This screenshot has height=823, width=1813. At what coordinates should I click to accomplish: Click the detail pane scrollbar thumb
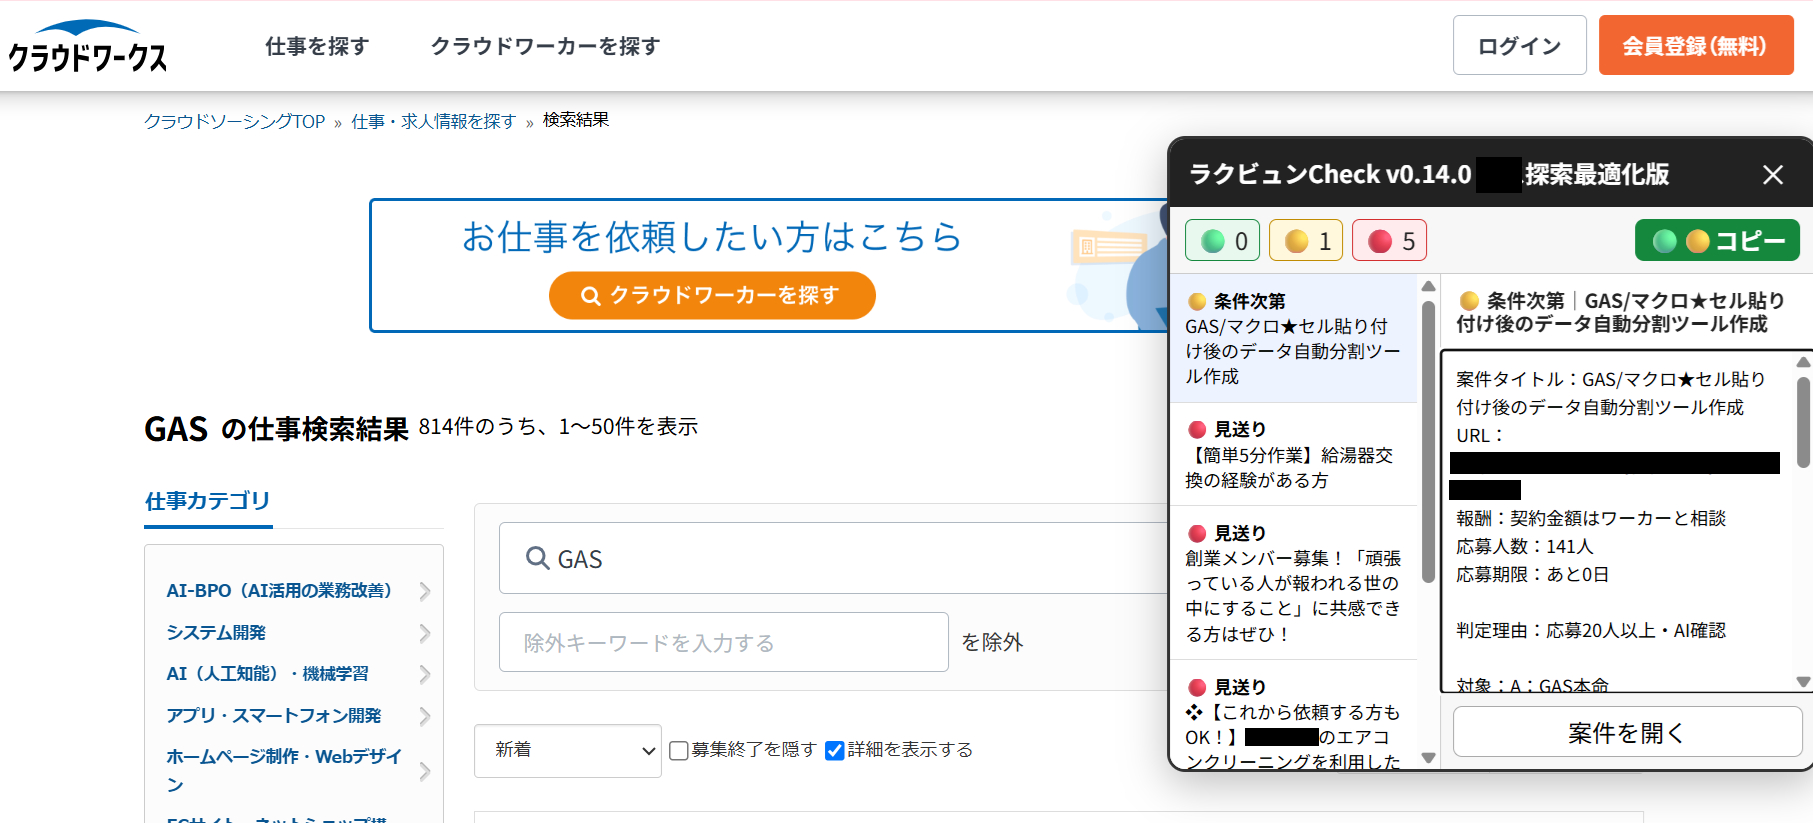(x=1803, y=422)
